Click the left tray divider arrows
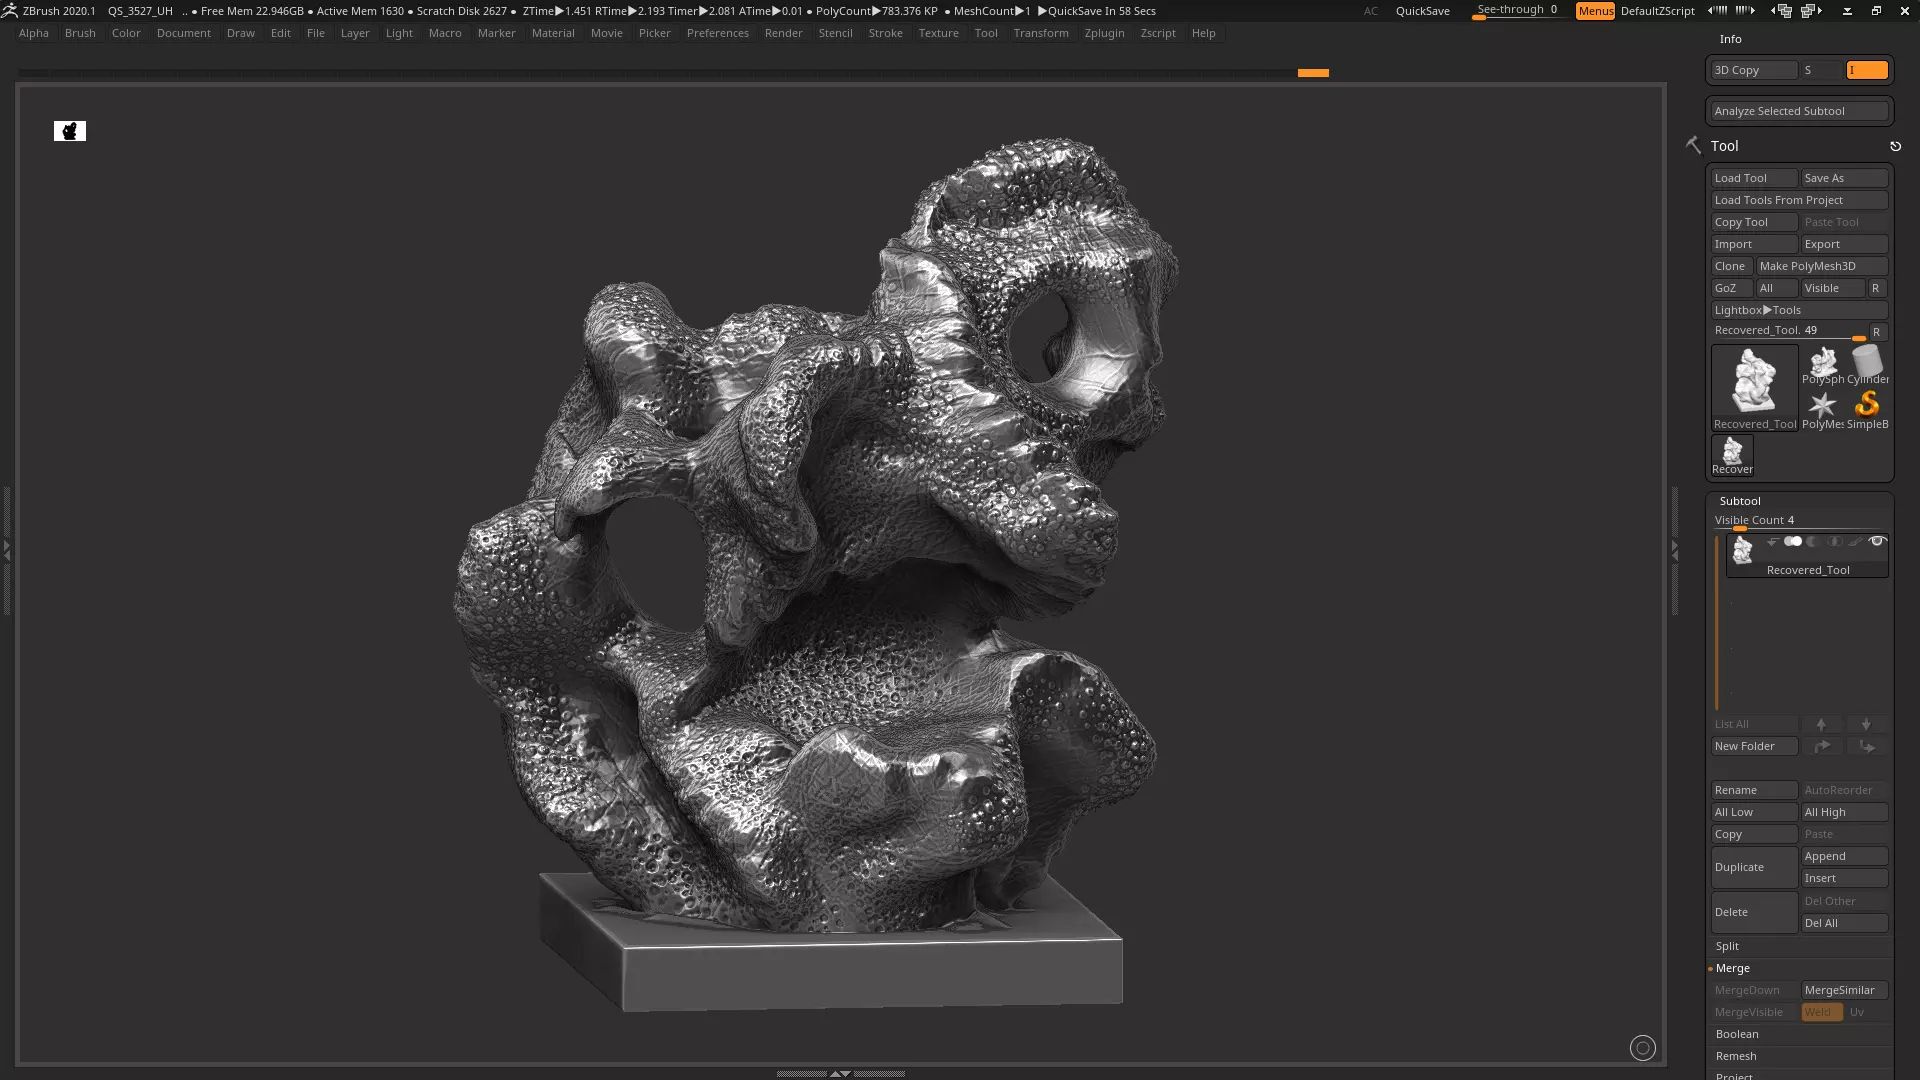The height and width of the screenshot is (1080, 1920). 7,550
